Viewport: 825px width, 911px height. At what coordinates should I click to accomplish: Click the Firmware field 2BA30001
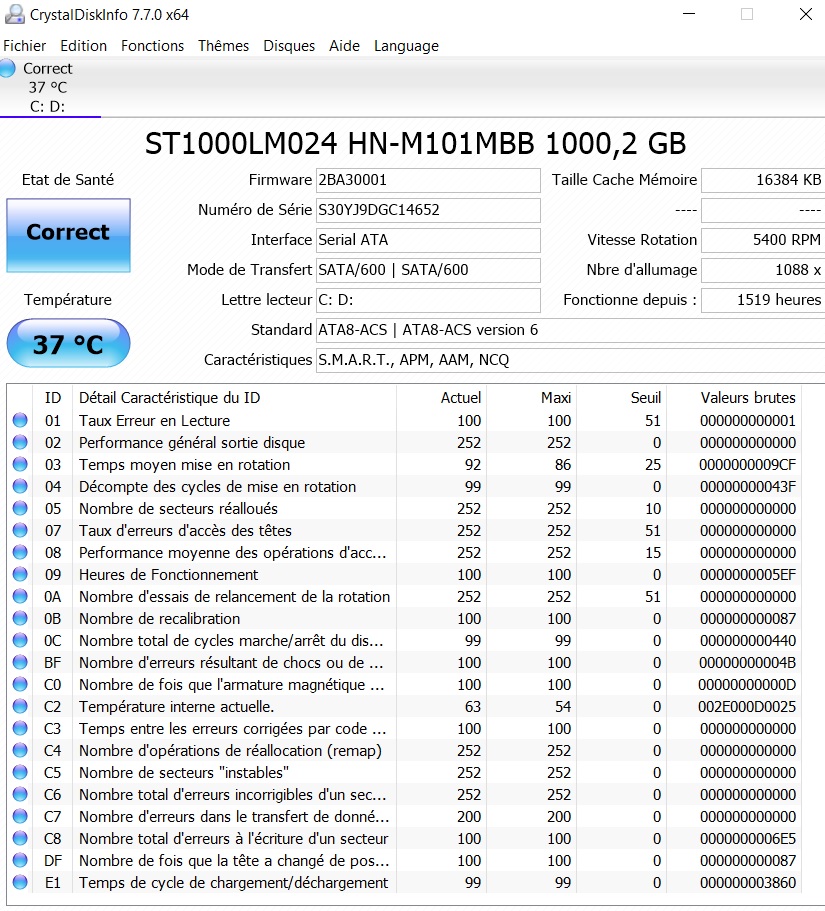click(428, 180)
